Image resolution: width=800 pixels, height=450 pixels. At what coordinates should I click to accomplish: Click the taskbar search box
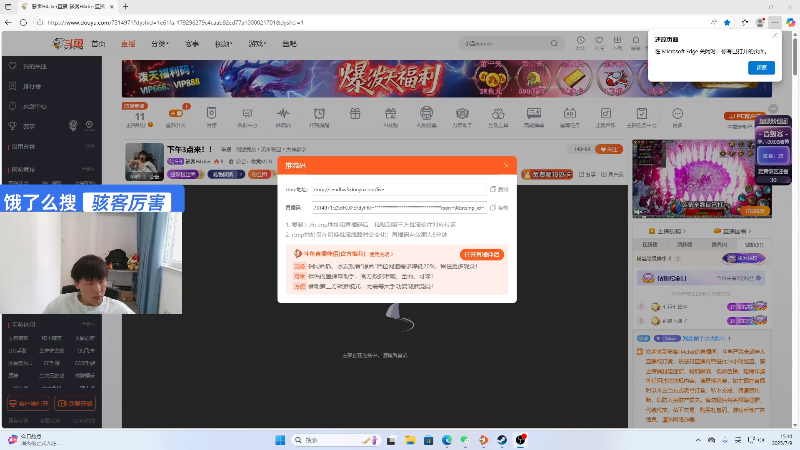(x=336, y=440)
